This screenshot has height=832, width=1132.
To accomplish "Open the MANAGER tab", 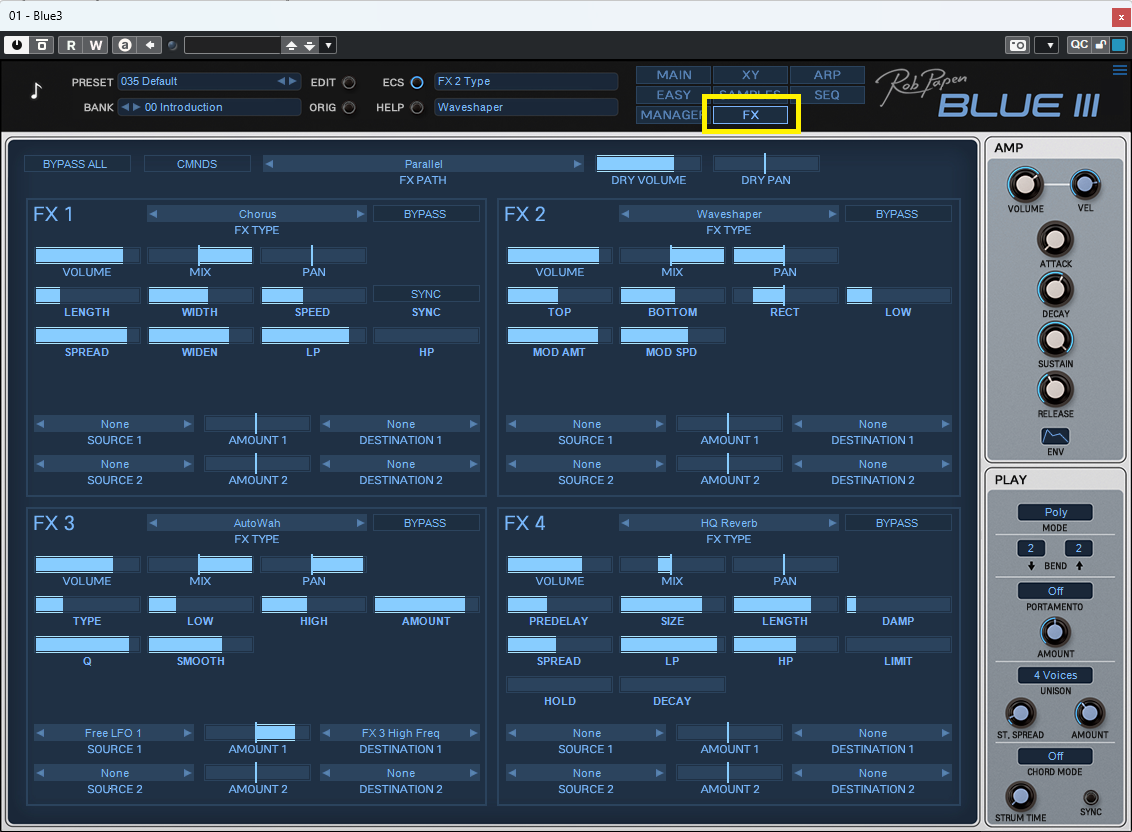I will coord(670,115).
